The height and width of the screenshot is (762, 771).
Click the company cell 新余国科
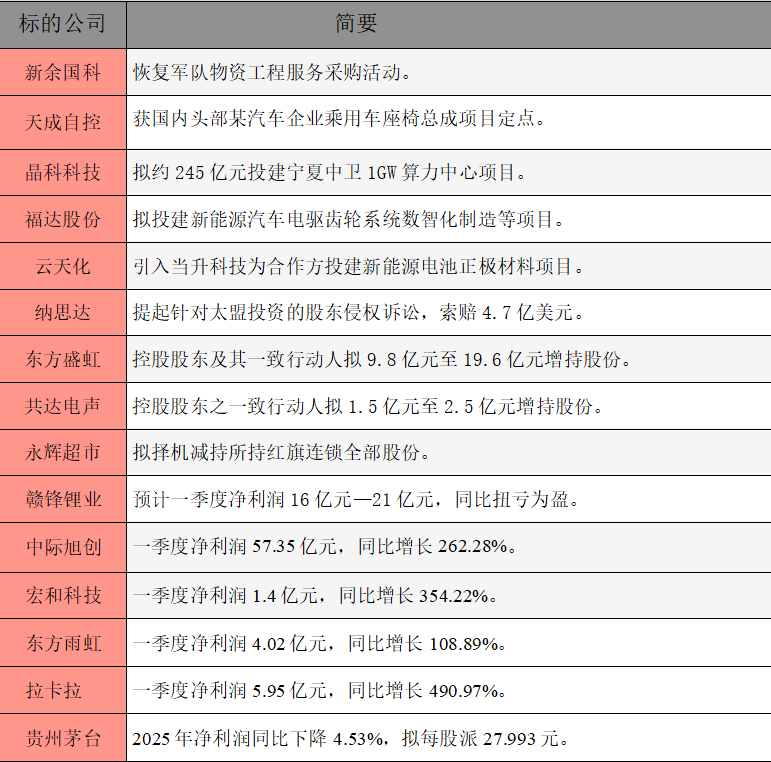(63, 72)
